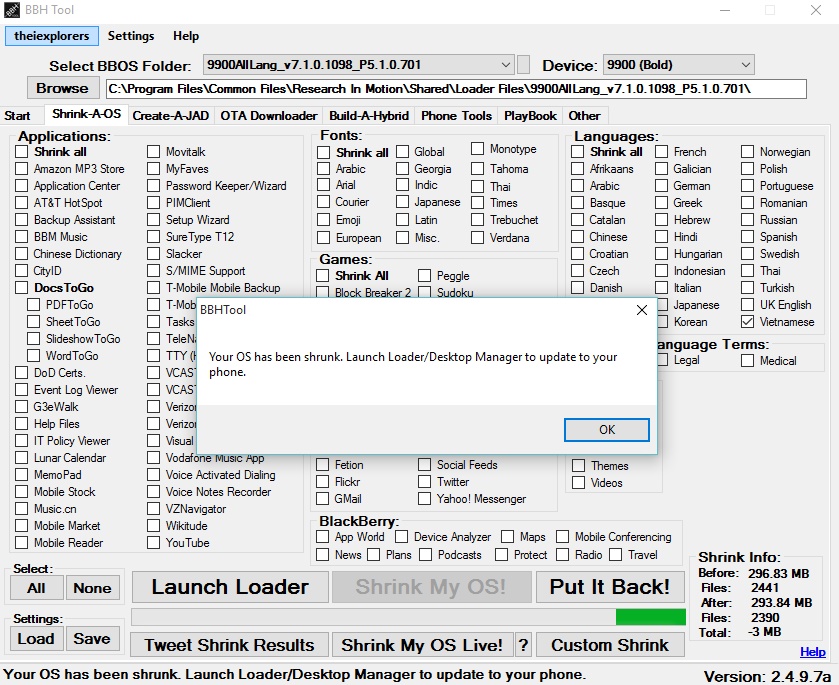Check the French language checkbox

(x=661, y=152)
